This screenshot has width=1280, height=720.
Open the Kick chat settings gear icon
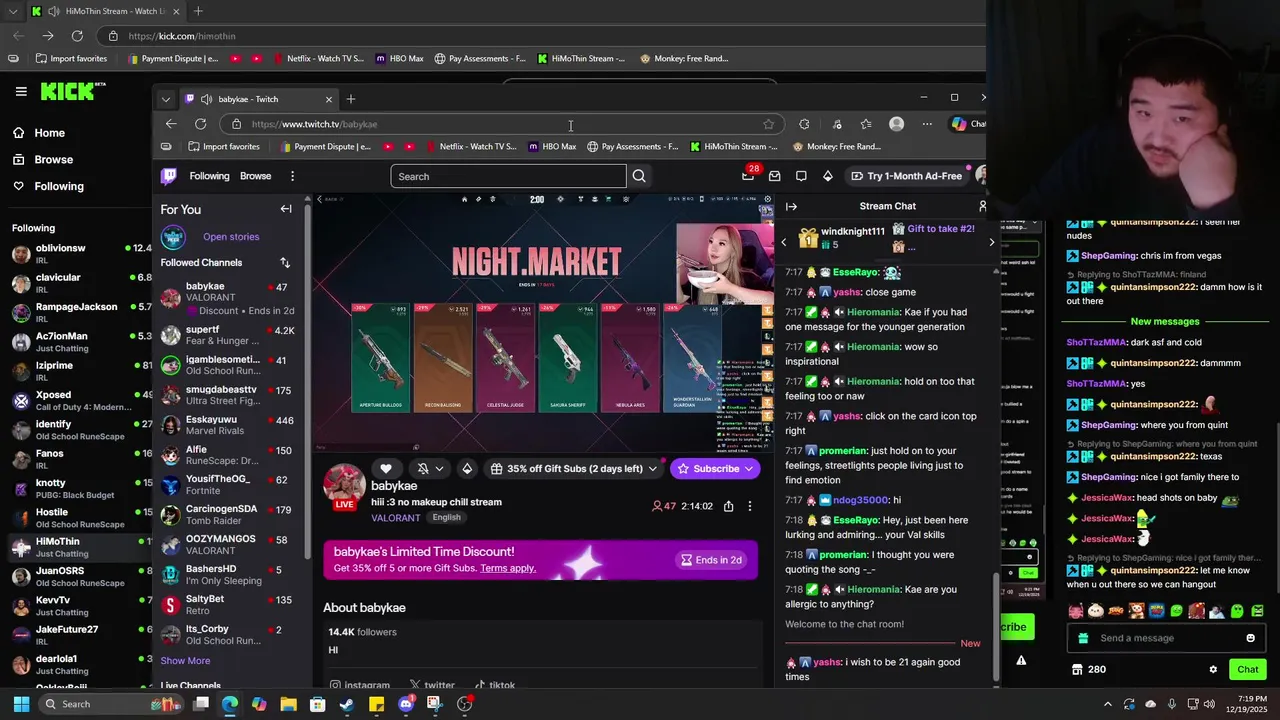point(1213,669)
